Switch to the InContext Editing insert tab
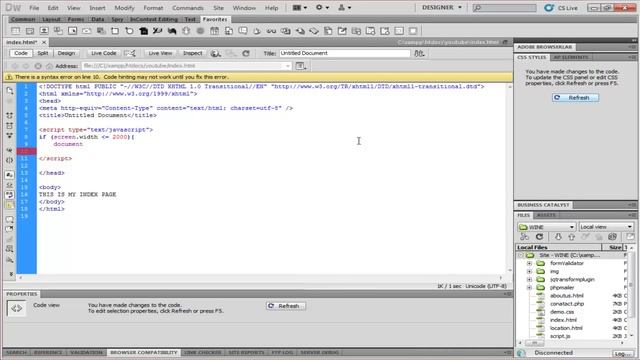The height and width of the screenshot is (360, 640). coord(153,19)
